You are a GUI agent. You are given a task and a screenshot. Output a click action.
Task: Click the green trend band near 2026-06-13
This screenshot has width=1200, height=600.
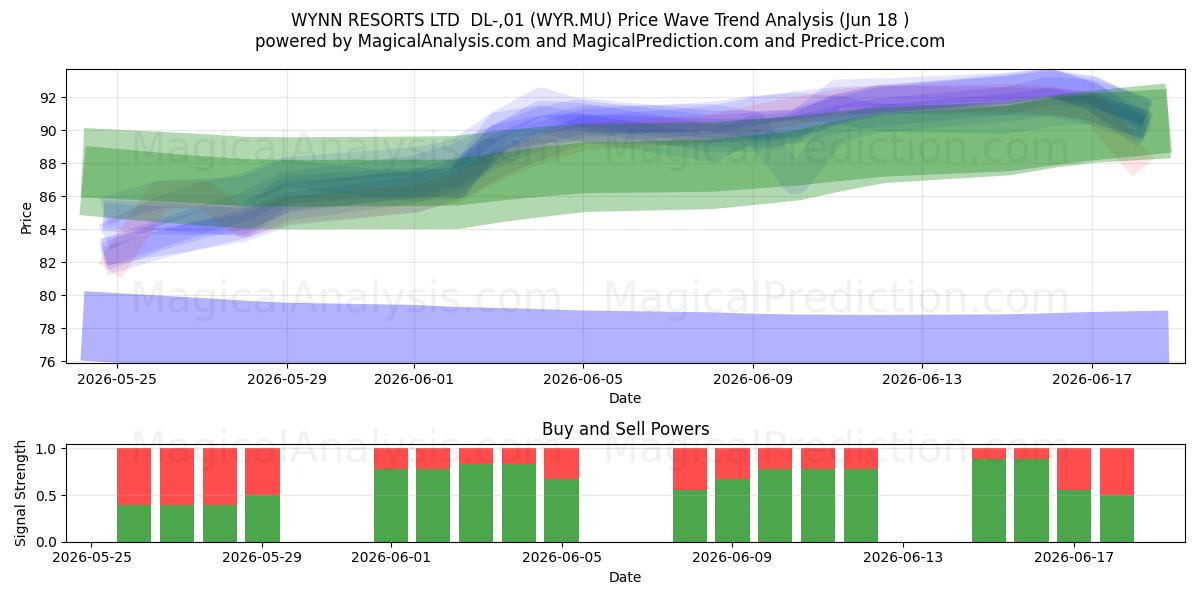tap(922, 145)
